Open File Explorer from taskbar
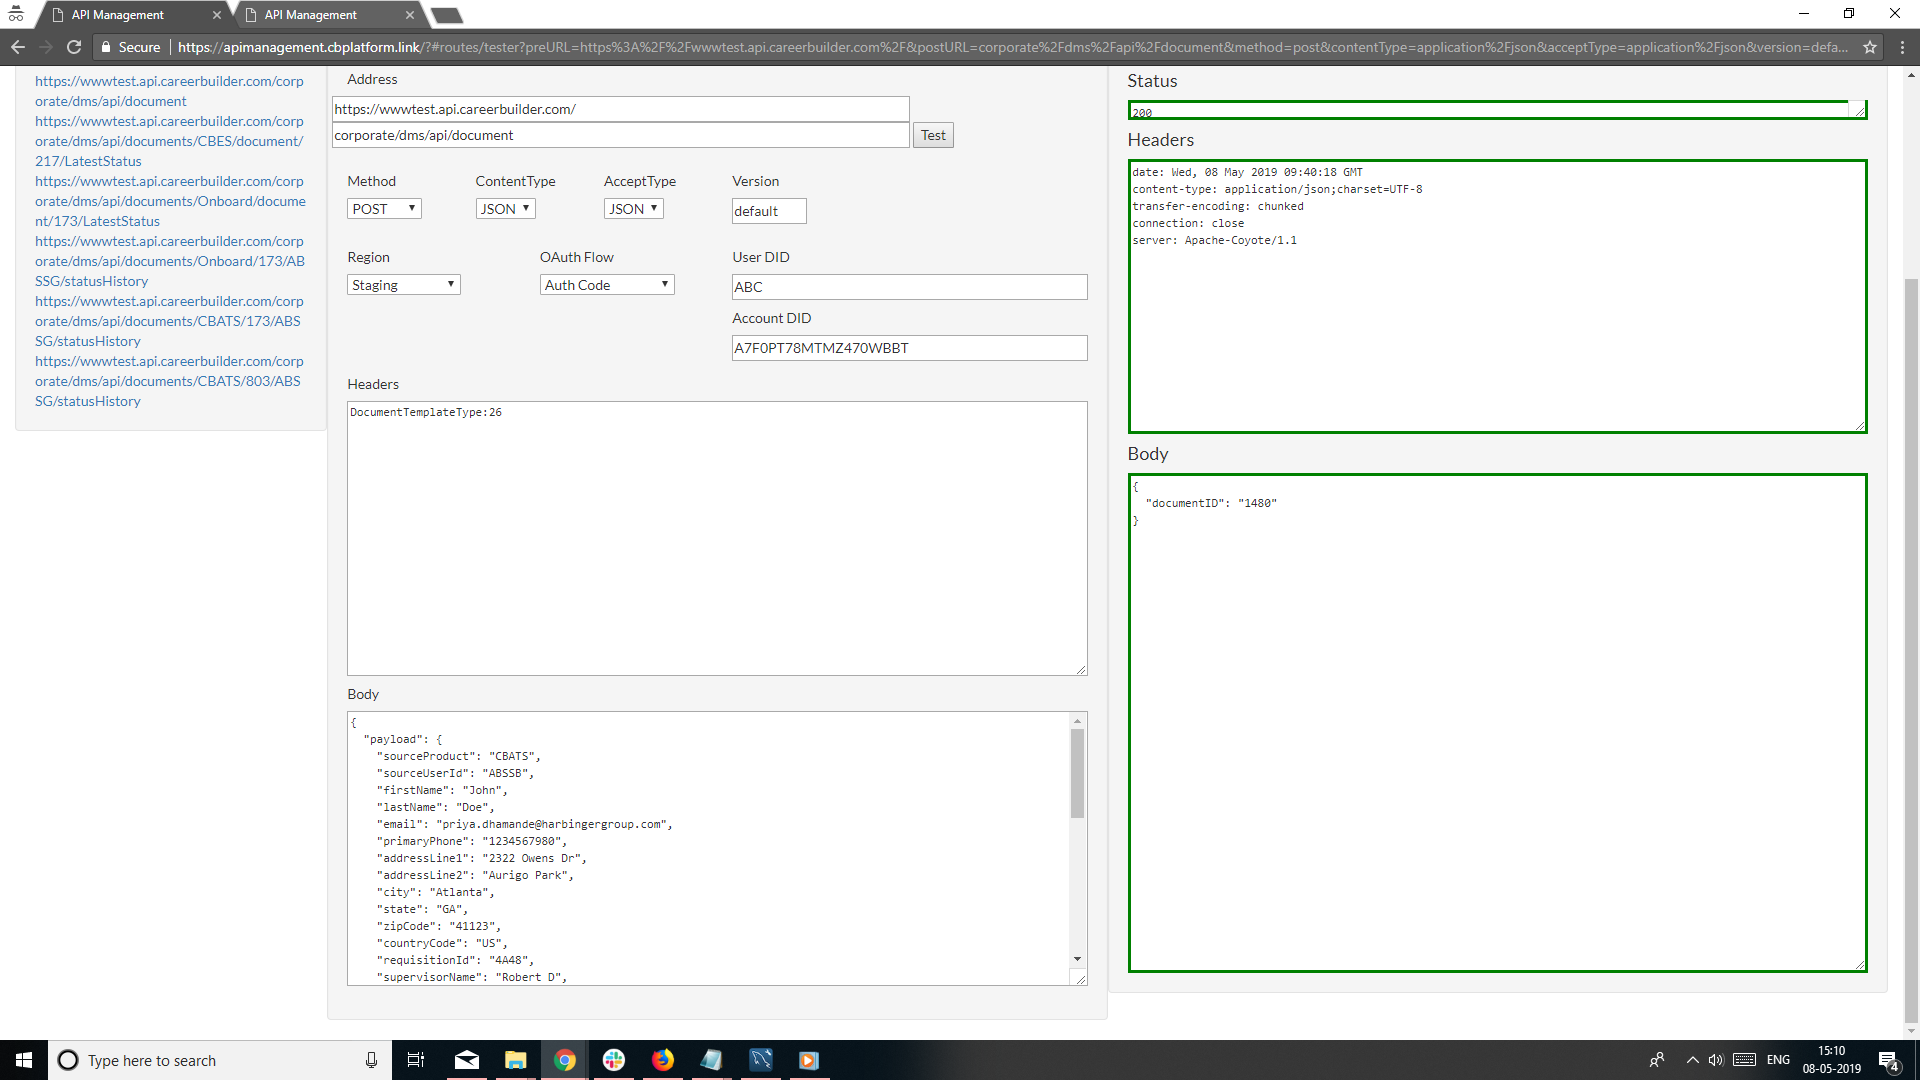Viewport: 1920px width, 1080px height. pyautogui.click(x=516, y=1060)
